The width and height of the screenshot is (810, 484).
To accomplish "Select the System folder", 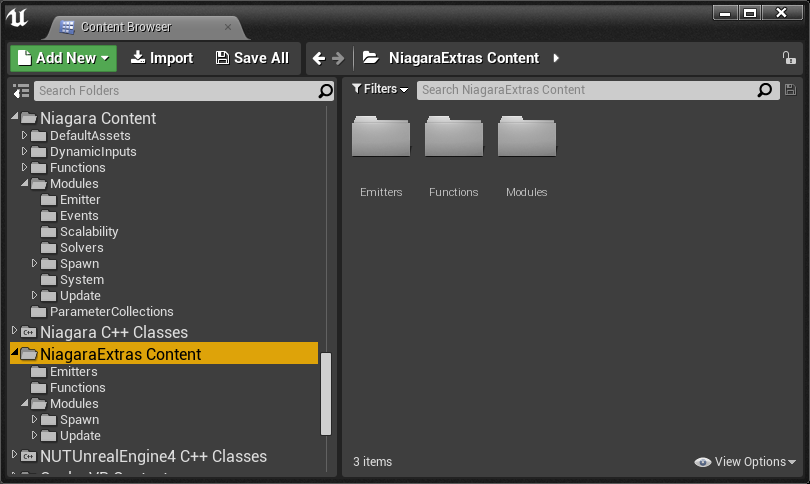I will pyautogui.click(x=82, y=279).
